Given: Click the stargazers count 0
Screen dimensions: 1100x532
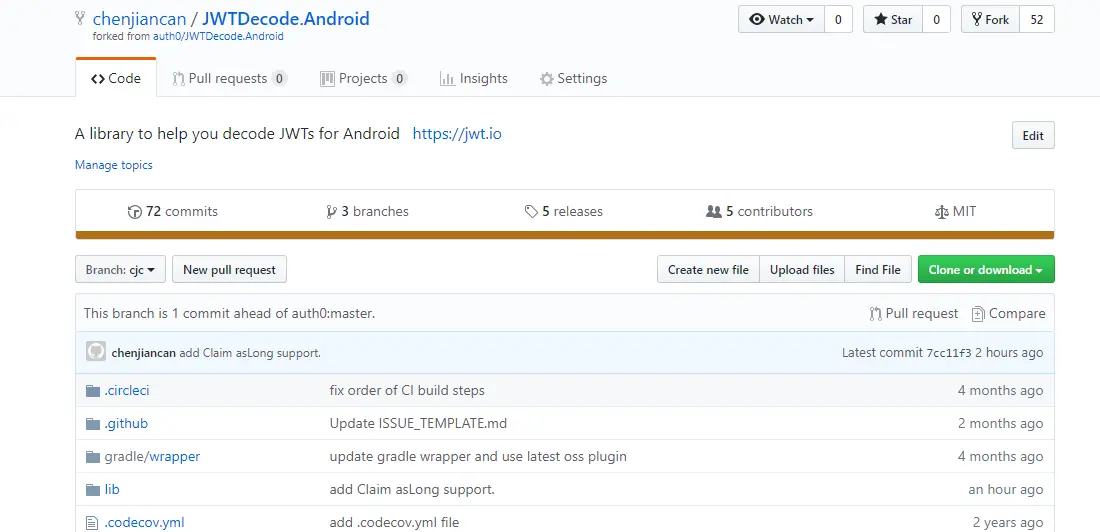Looking at the screenshot, I should point(936,20).
